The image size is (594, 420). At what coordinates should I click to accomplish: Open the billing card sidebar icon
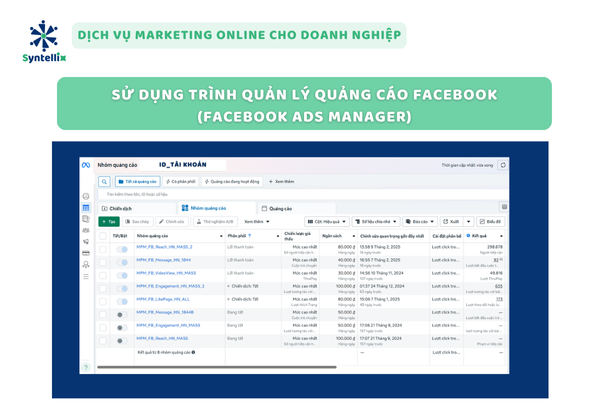[86, 253]
